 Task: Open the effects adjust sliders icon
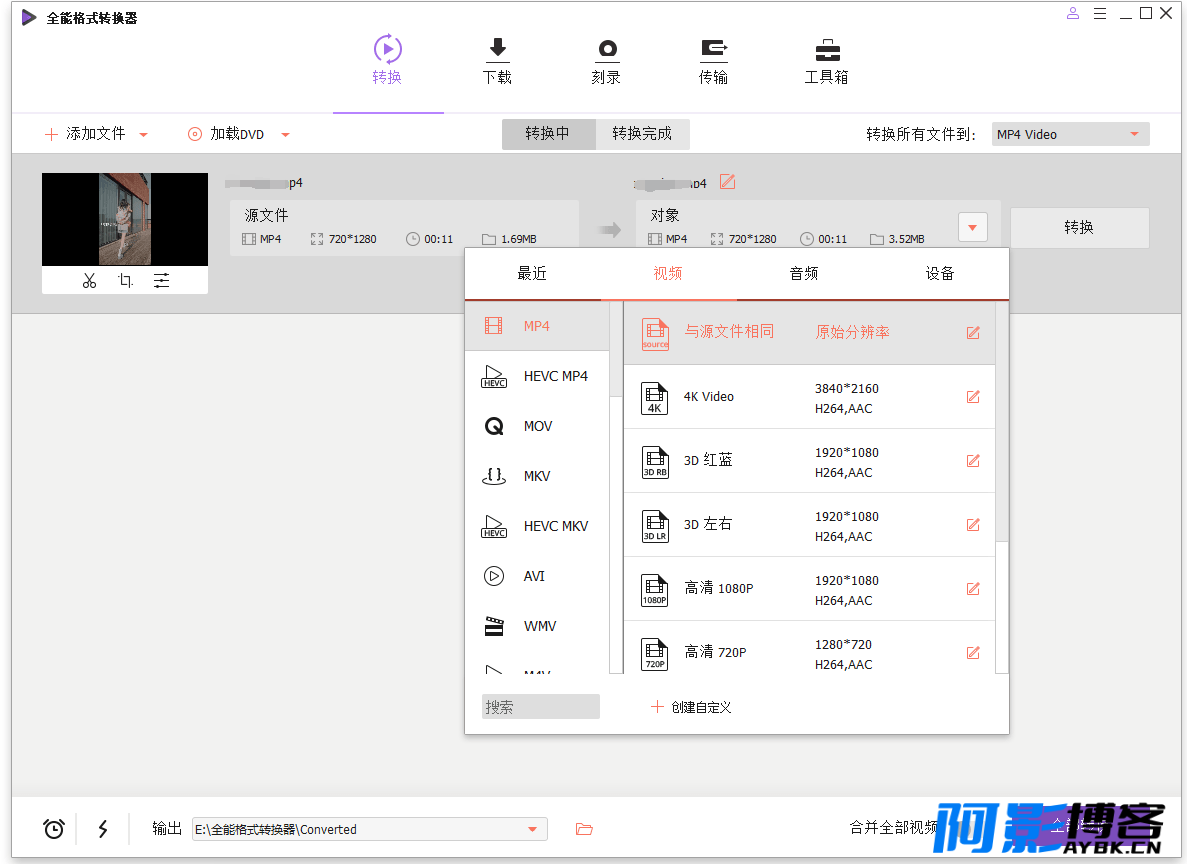coord(161,281)
